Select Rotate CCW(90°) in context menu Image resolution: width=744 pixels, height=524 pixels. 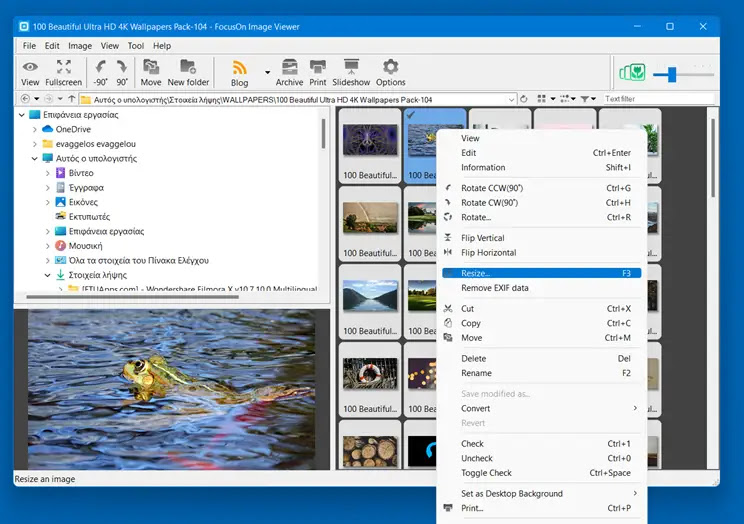[x=541, y=188]
